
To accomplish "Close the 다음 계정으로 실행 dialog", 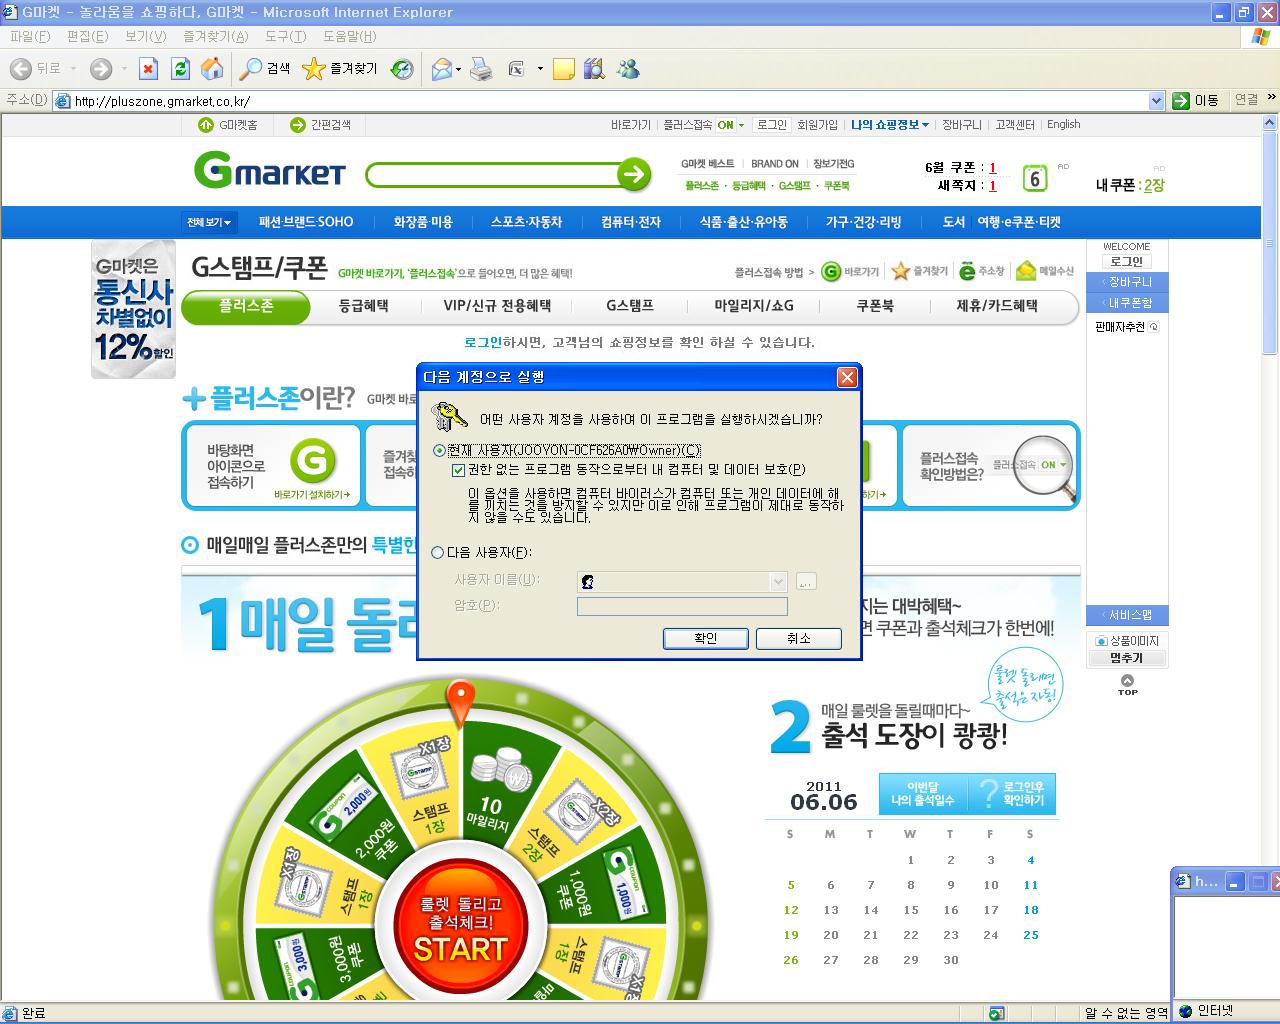I will [847, 377].
